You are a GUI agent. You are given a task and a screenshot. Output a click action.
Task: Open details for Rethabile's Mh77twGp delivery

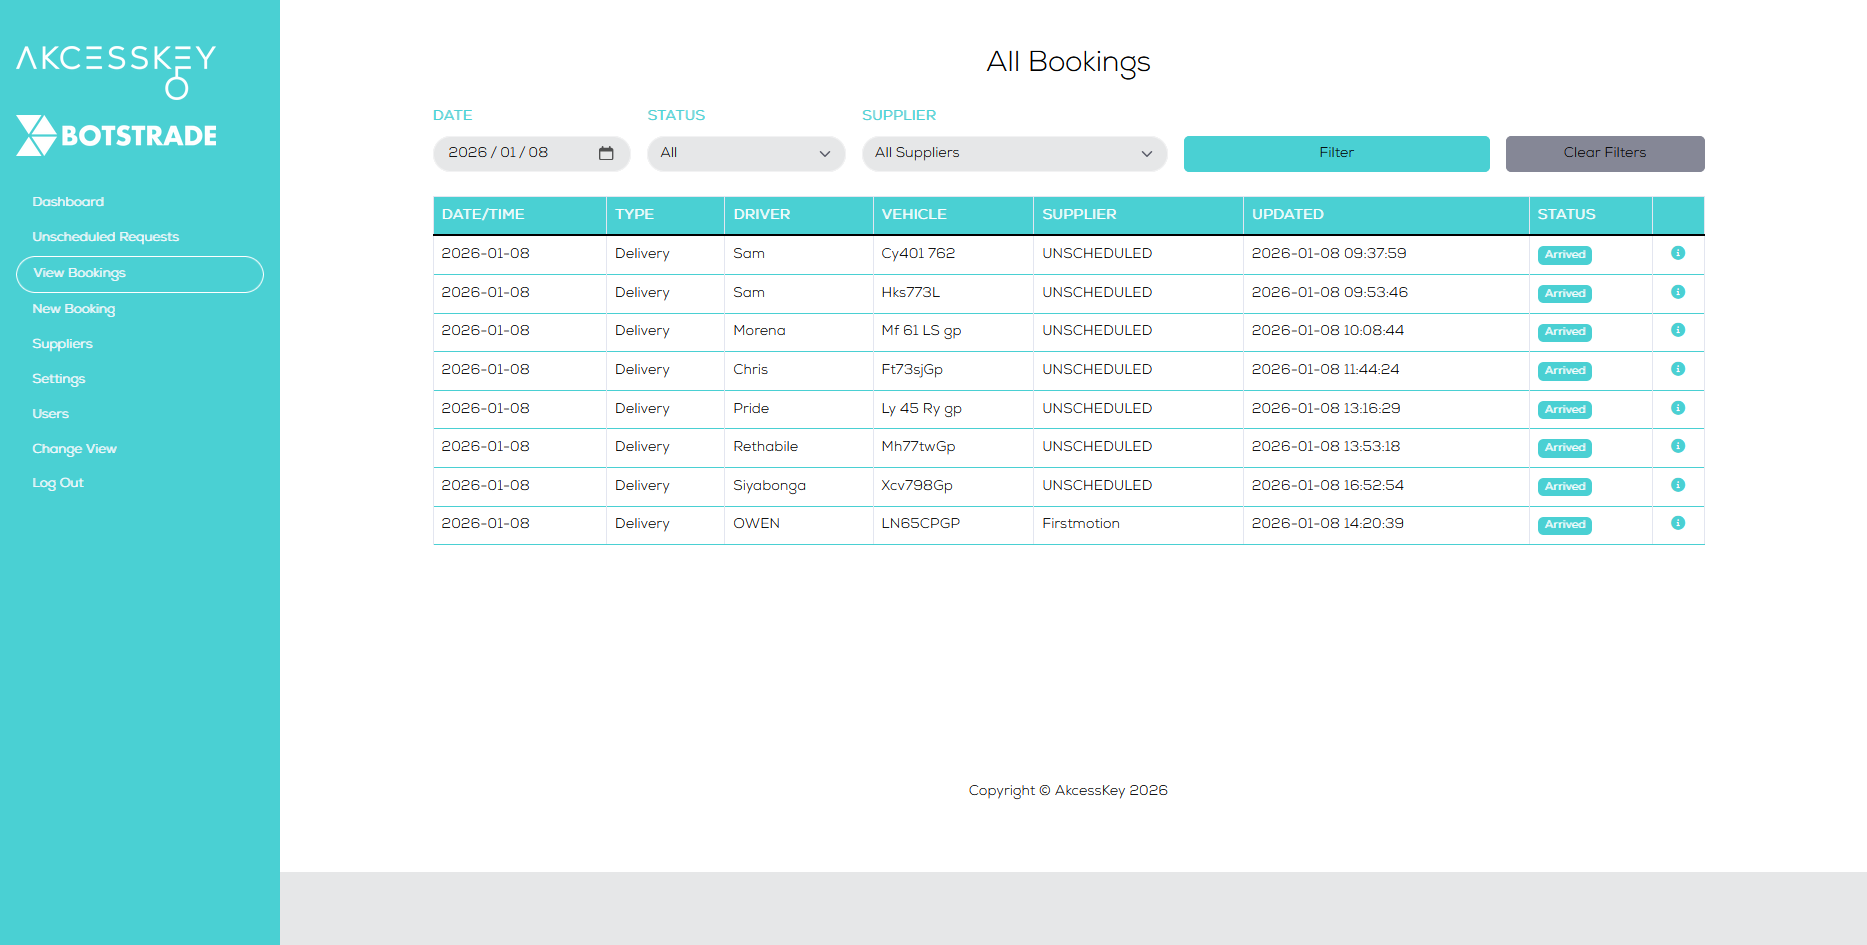1679,447
